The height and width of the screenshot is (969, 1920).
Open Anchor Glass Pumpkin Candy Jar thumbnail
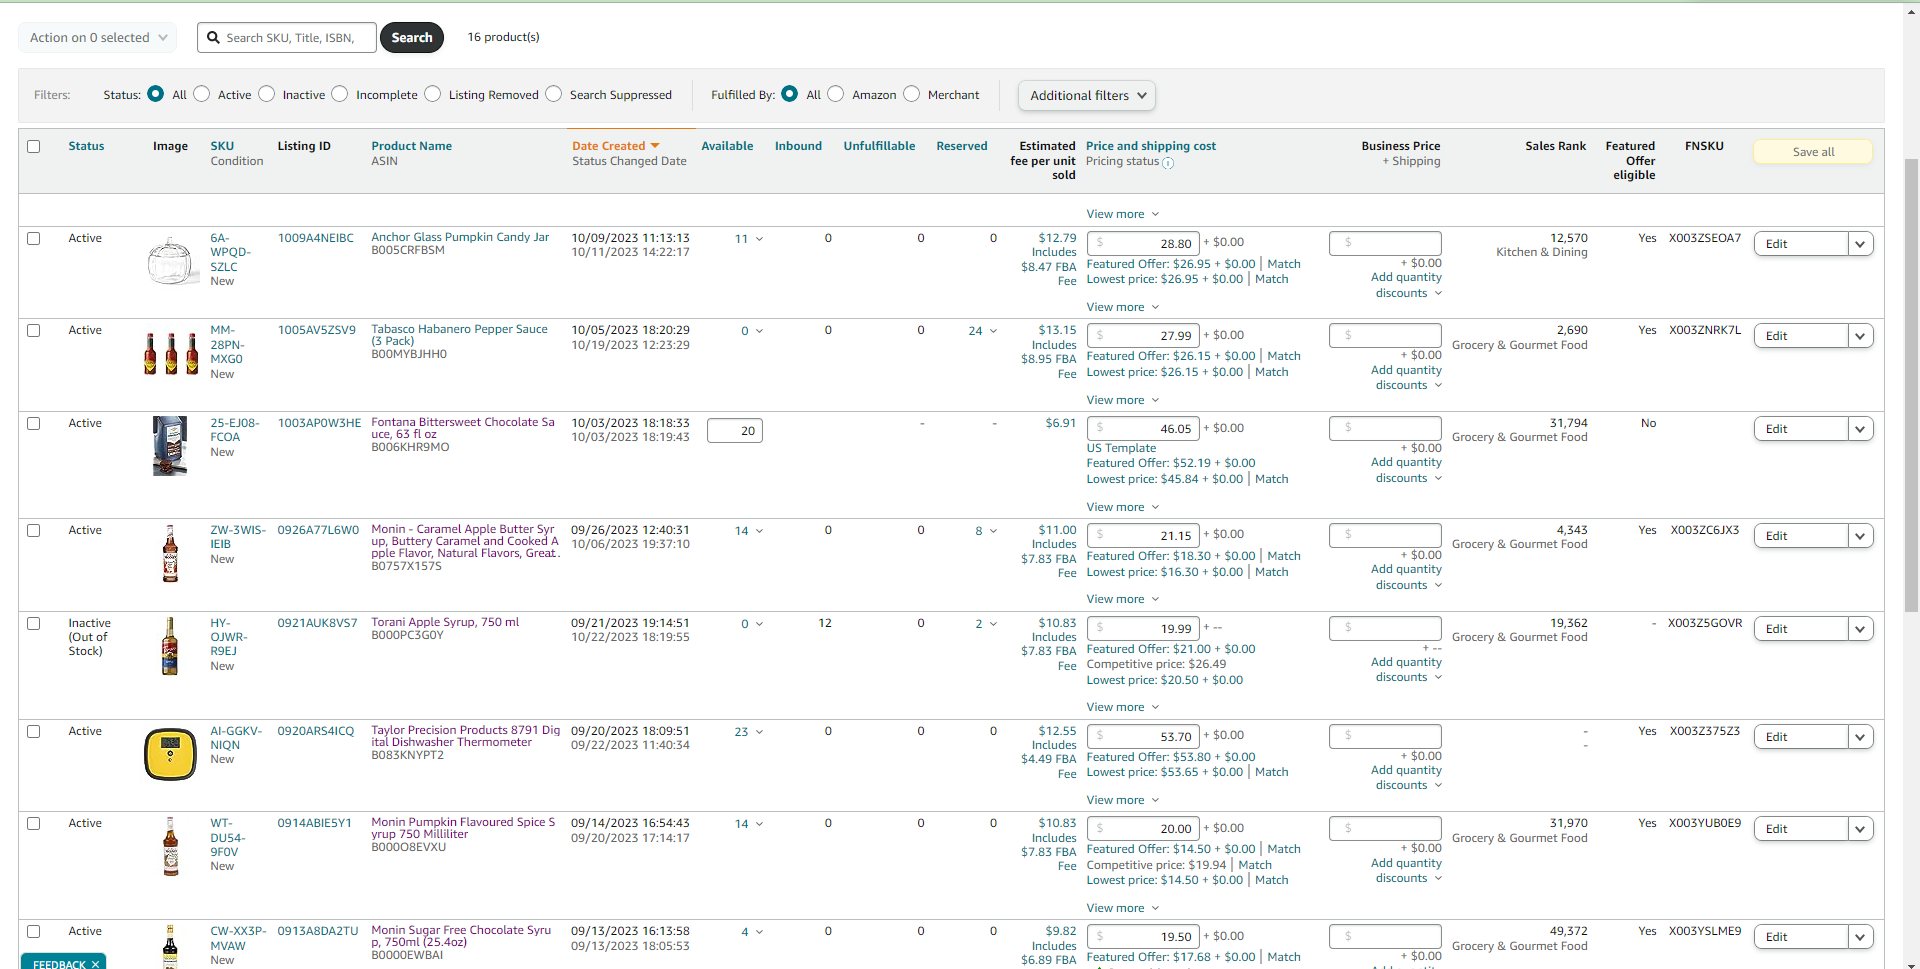point(172,261)
